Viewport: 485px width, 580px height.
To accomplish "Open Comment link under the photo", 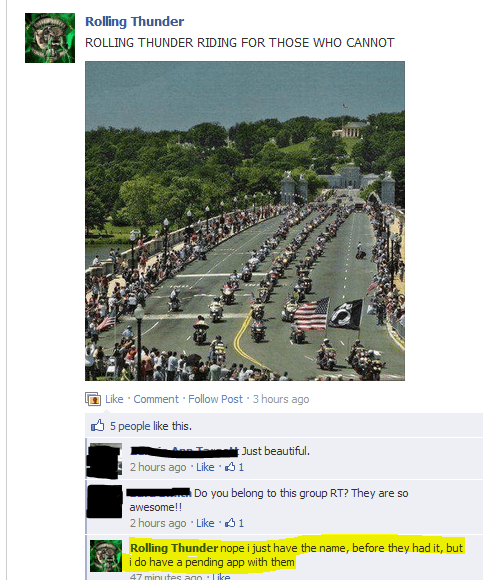I will pyautogui.click(x=156, y=399).
